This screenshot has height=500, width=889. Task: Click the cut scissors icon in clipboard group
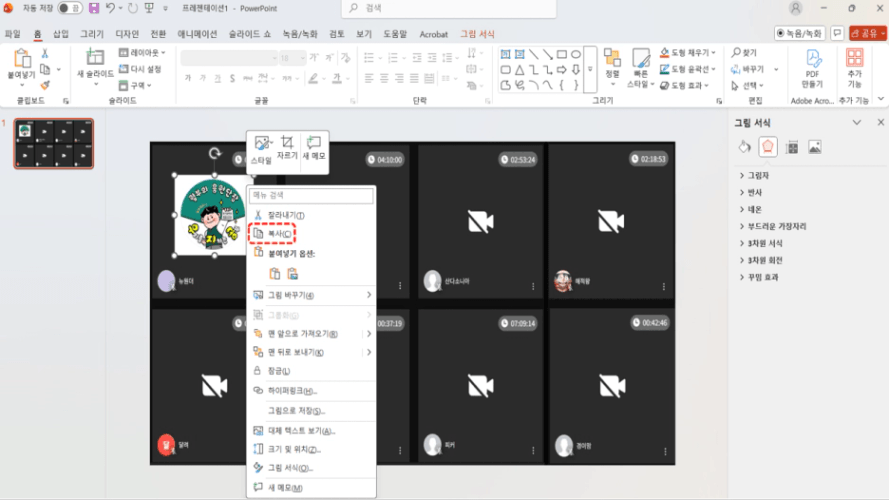point(45,53)
